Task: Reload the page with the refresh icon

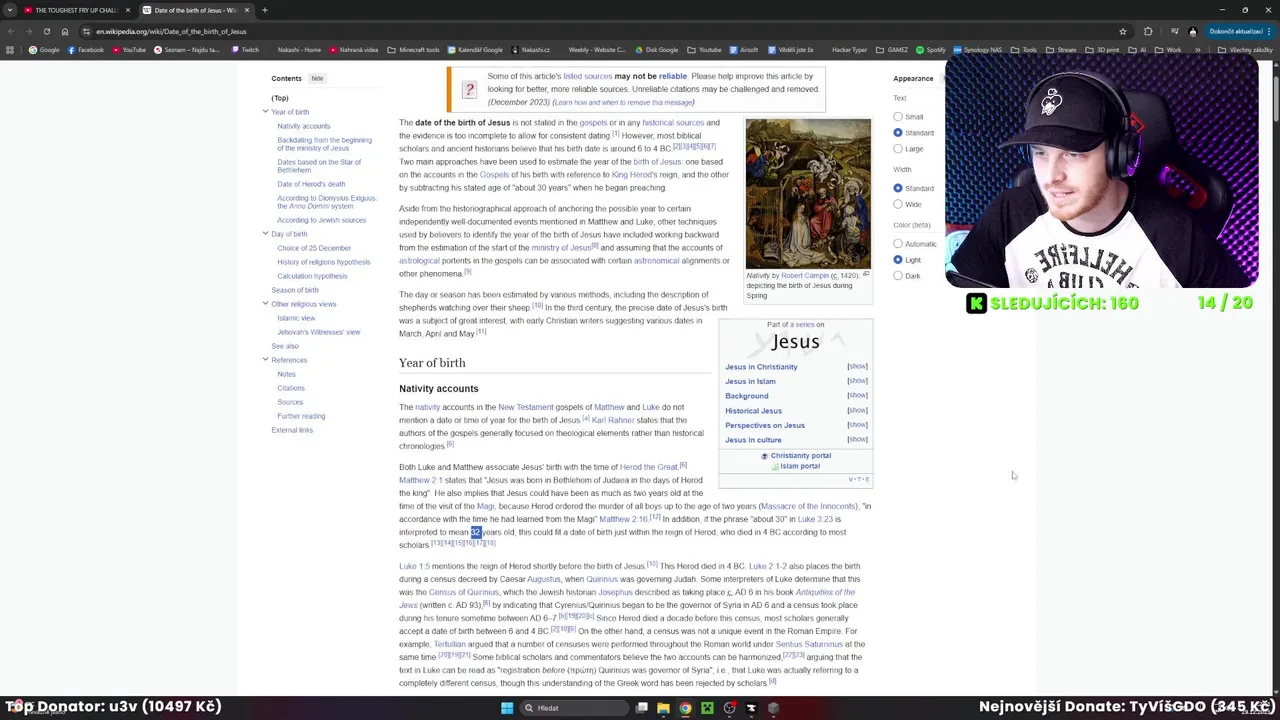Action: tap(46, 31)
